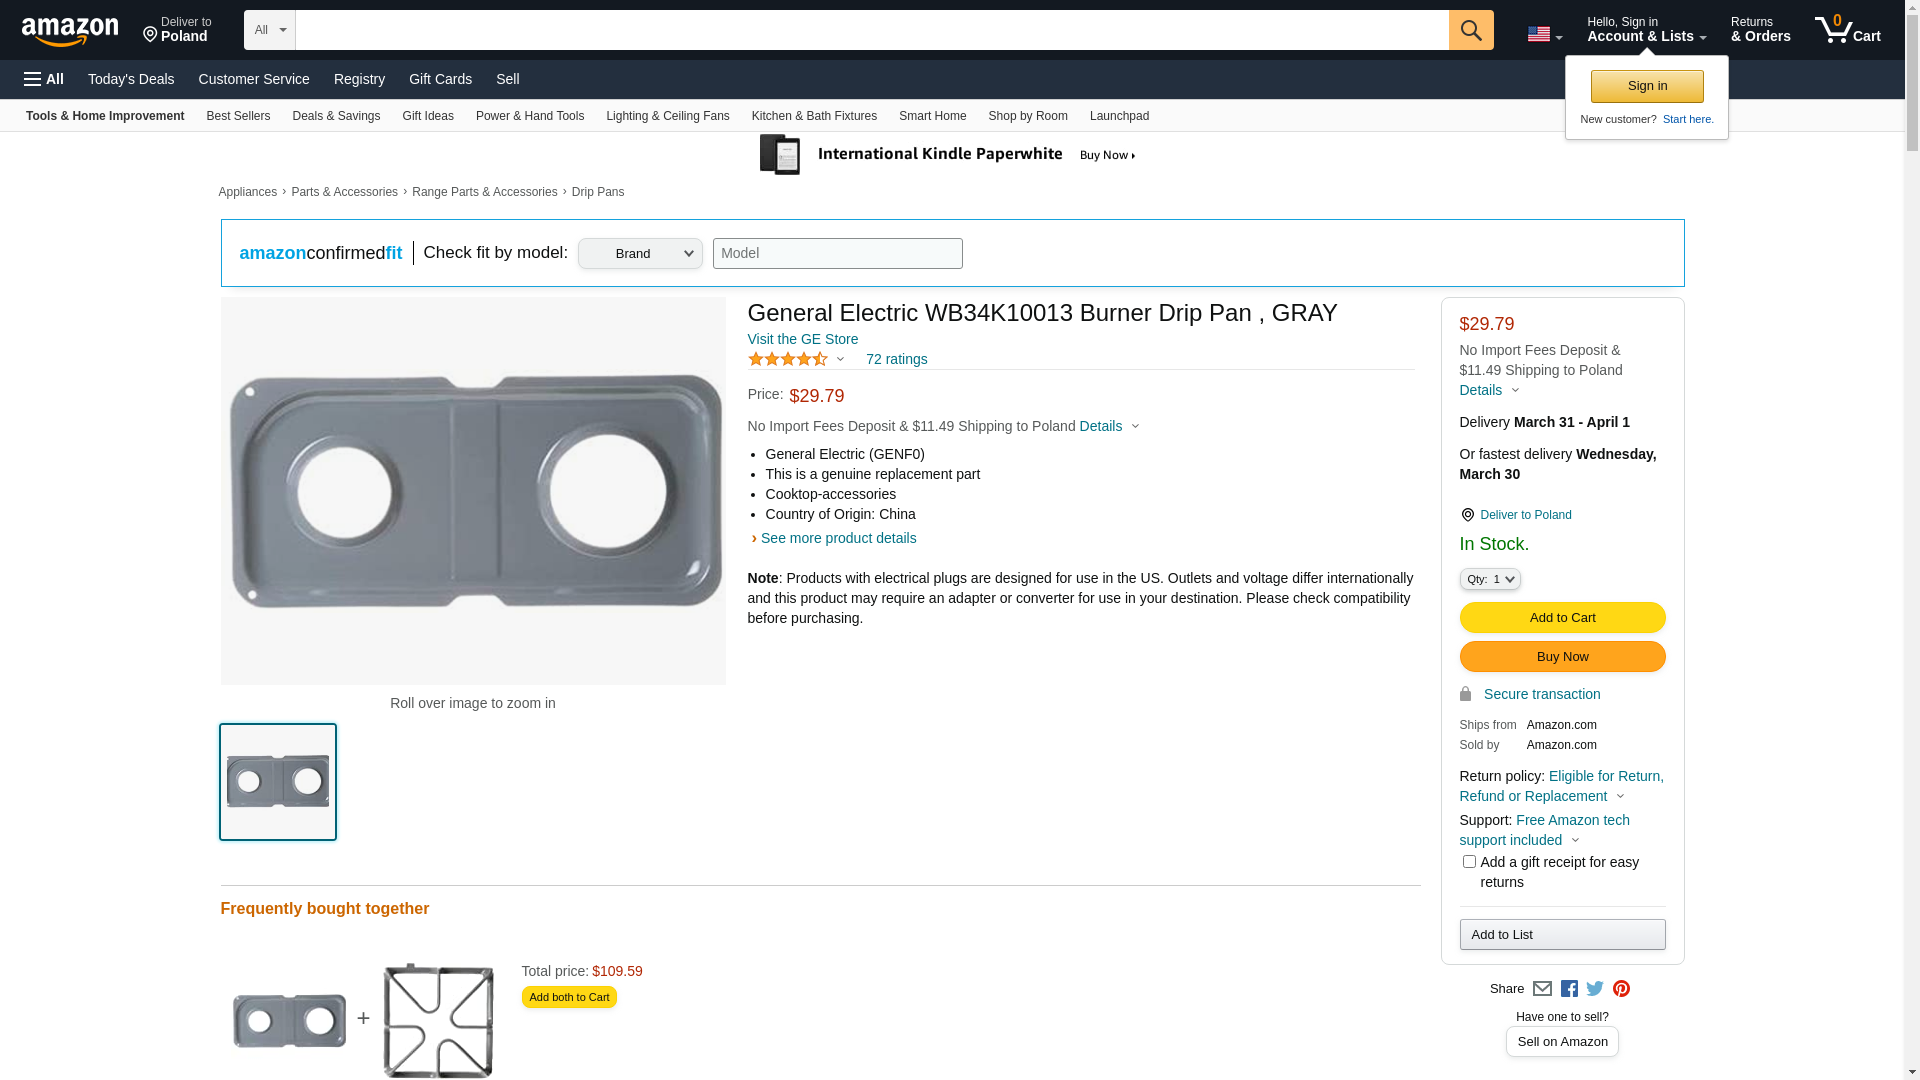Click the US flag language selector
This screenshot has height=1080, width=1920.
pos(1544,35)
